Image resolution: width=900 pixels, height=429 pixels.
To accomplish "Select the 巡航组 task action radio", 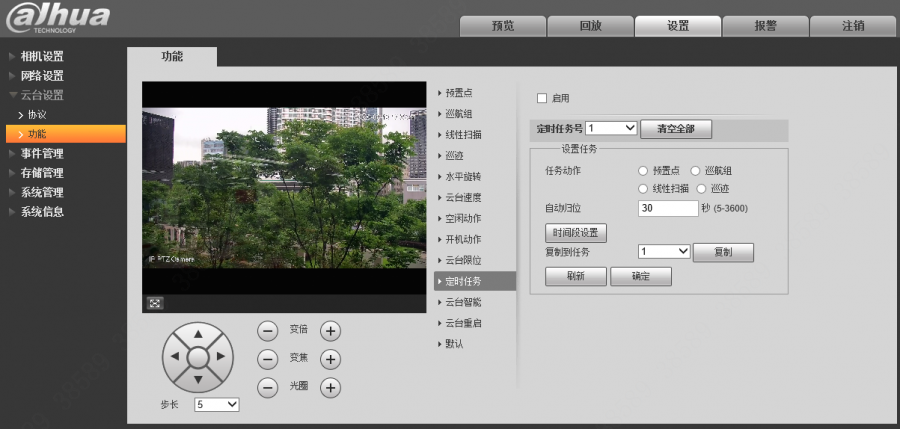I will tap(695, 171).
